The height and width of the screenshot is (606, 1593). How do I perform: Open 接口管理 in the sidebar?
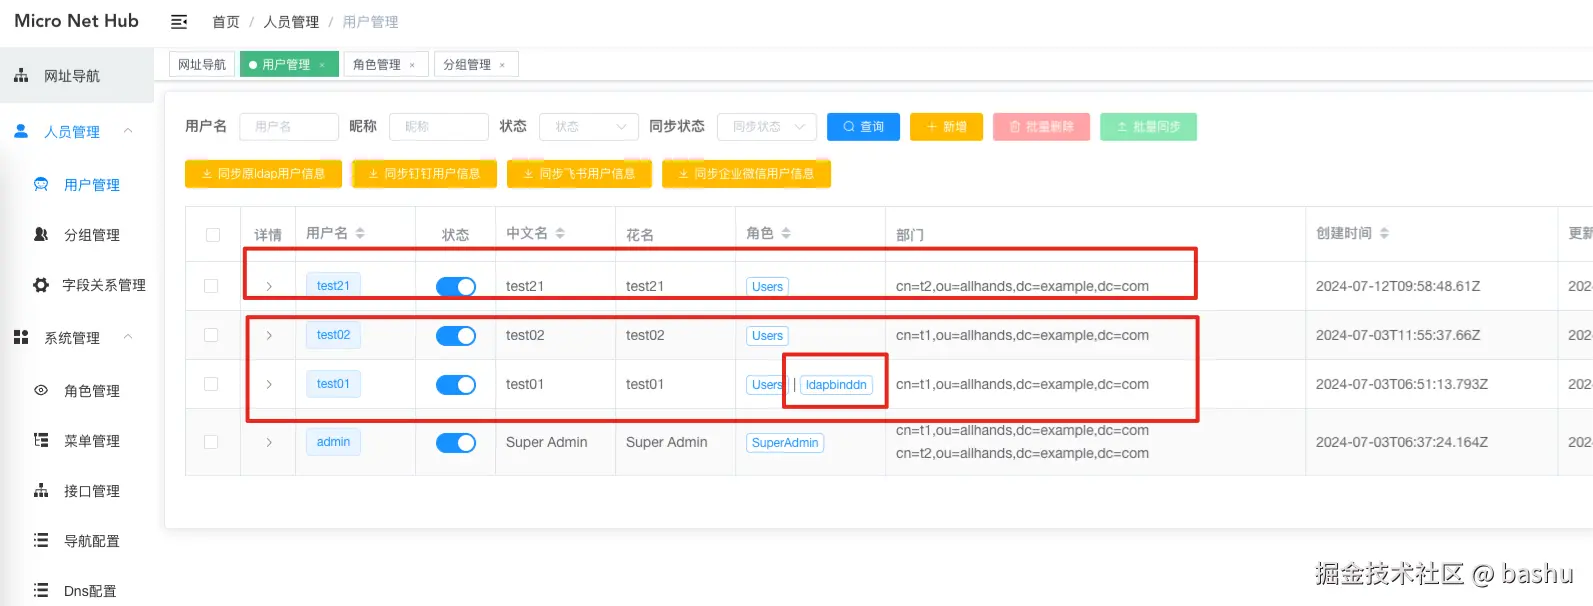92,491
